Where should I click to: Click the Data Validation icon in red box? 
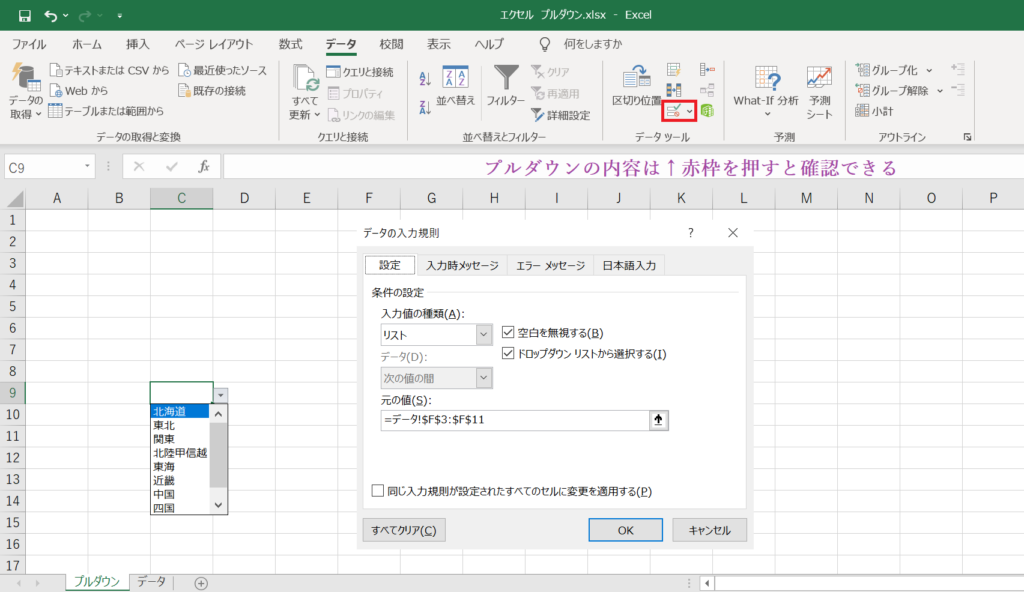tap(674, 110)
